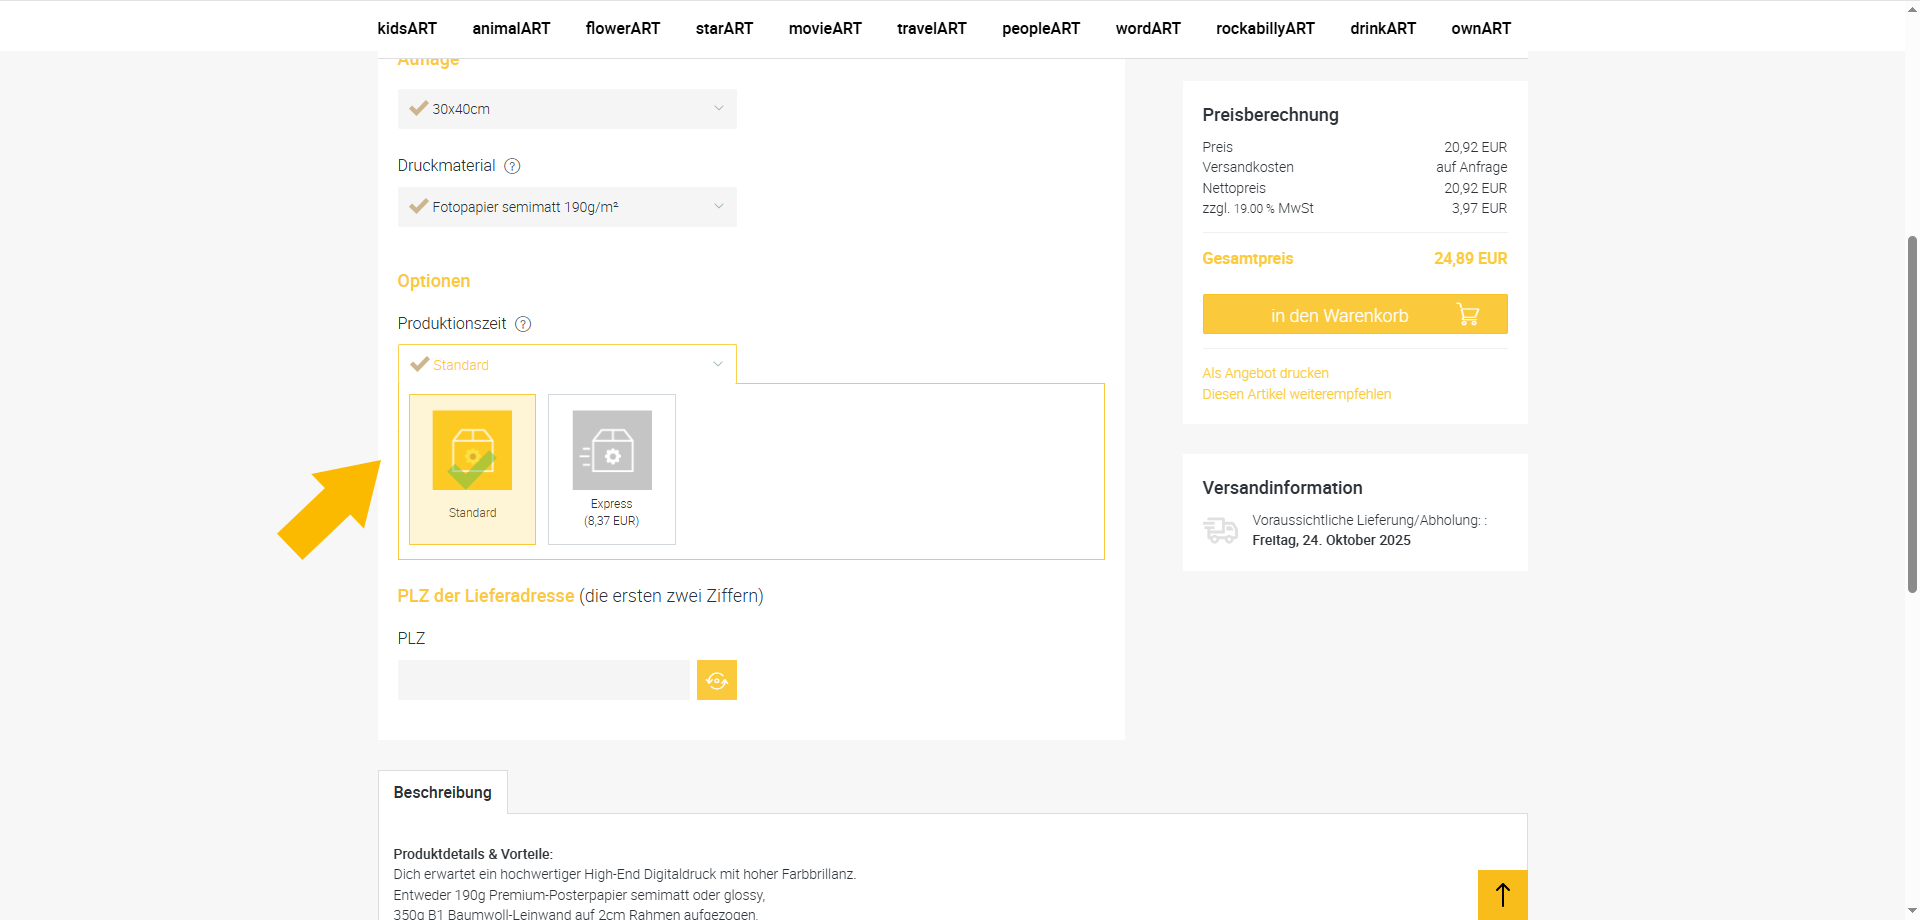Go to the rockabillyART category
The image size is (1920, 920).
click(1265, 29)
